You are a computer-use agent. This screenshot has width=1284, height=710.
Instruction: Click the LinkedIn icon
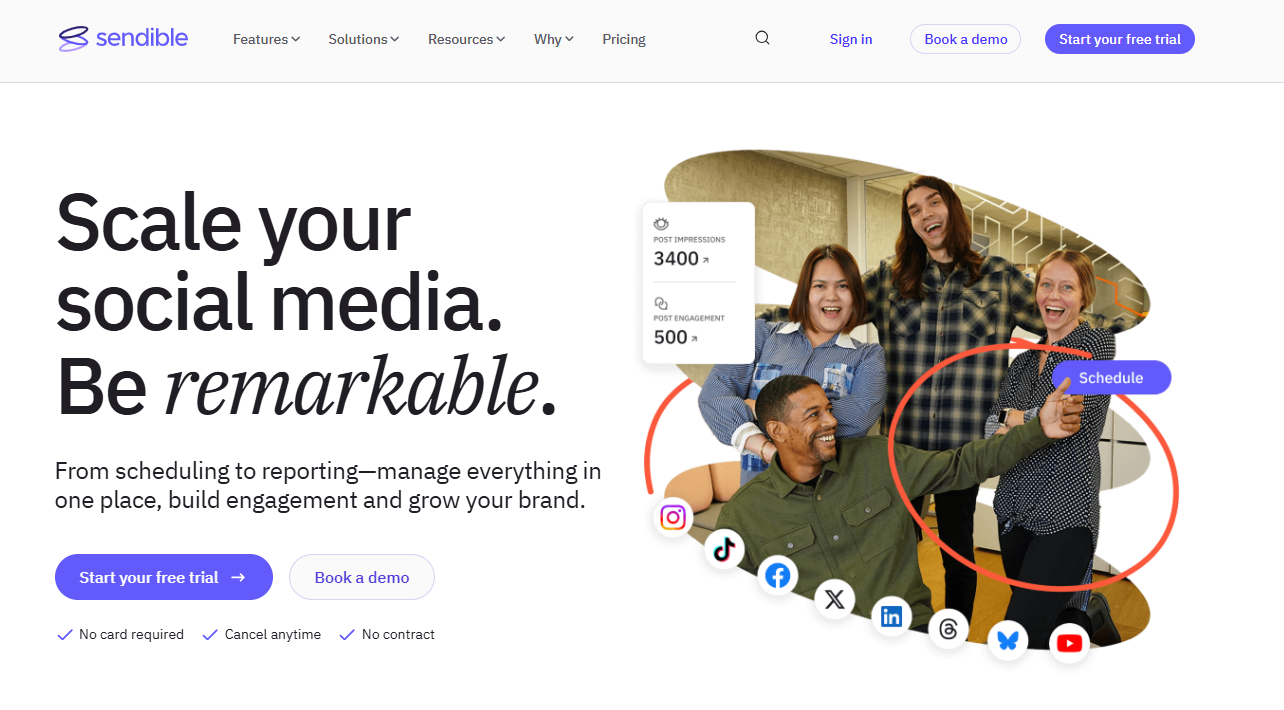(891, 616)
